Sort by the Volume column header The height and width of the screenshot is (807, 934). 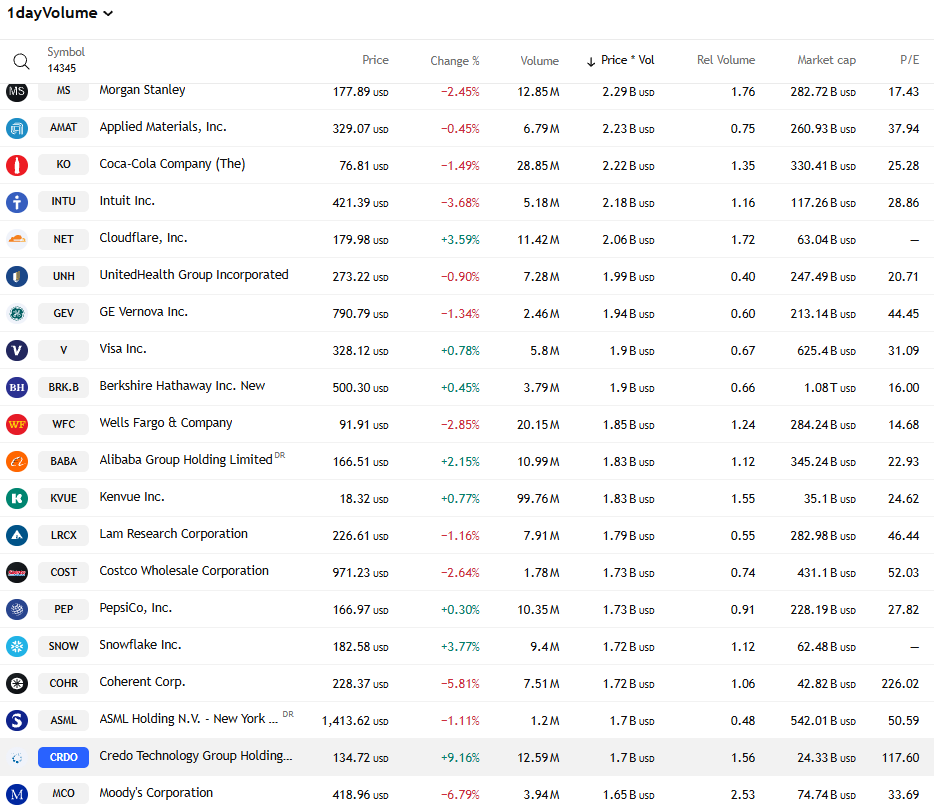point(539,61)
